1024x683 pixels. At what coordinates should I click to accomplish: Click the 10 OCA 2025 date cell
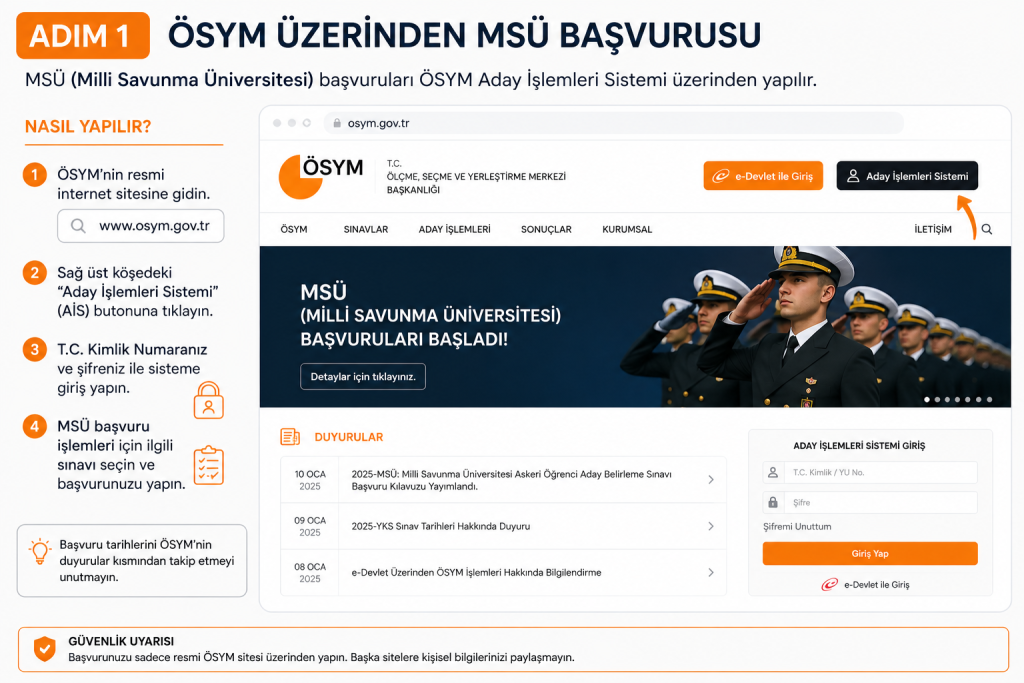pyautogui.click(x=310, y=480)
